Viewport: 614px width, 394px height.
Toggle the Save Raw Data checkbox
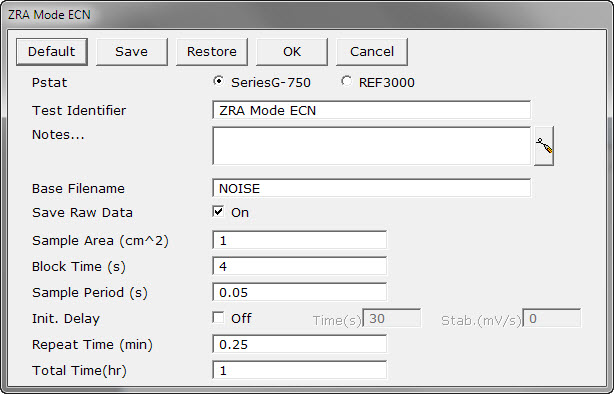[218, 211]
